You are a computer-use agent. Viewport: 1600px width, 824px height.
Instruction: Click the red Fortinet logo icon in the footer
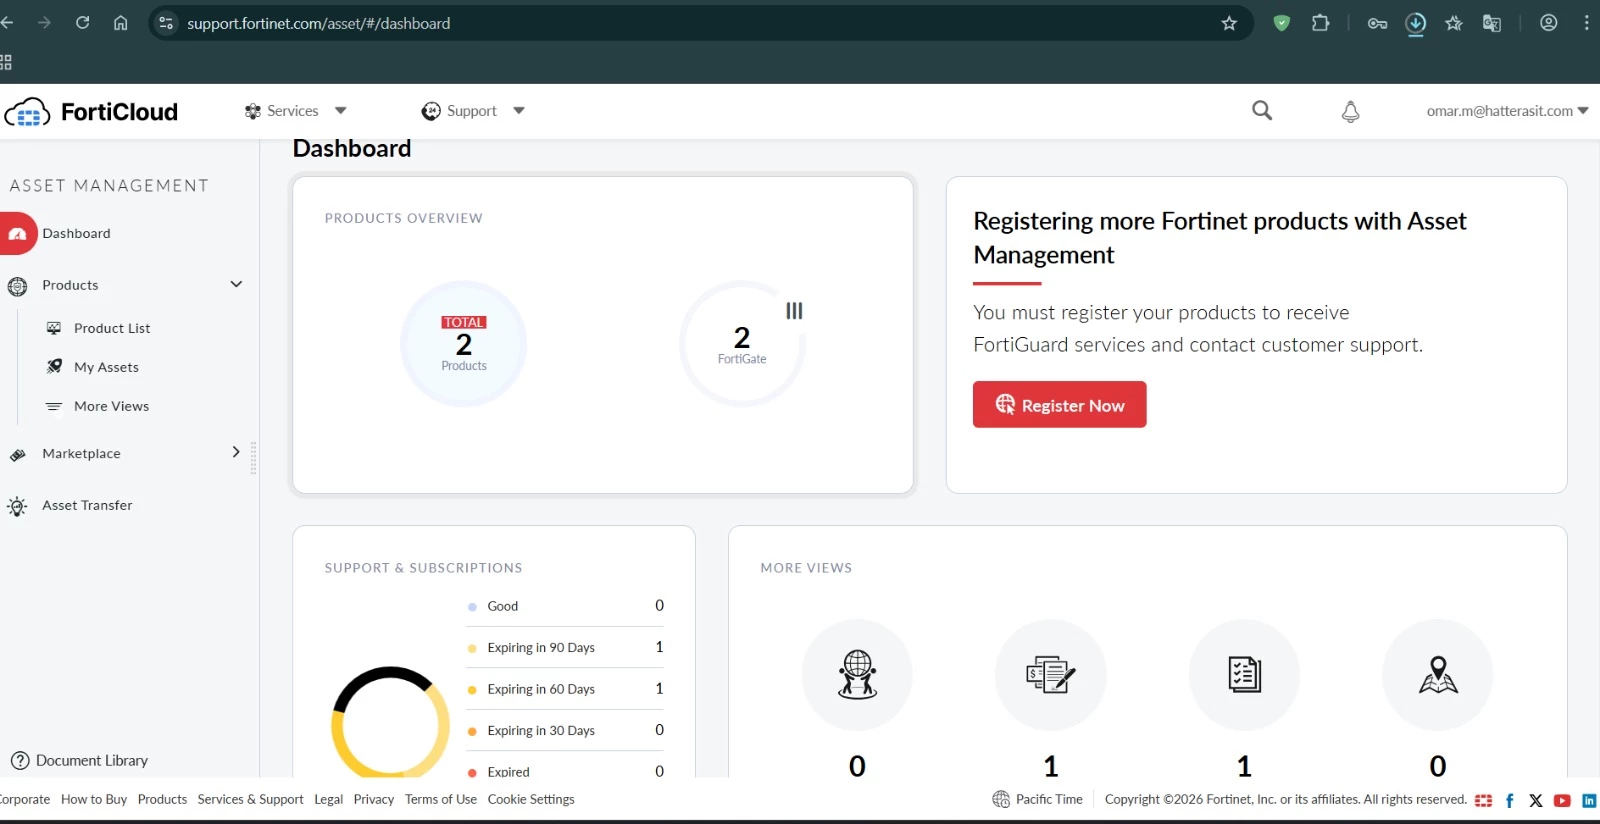point(1483,801)
